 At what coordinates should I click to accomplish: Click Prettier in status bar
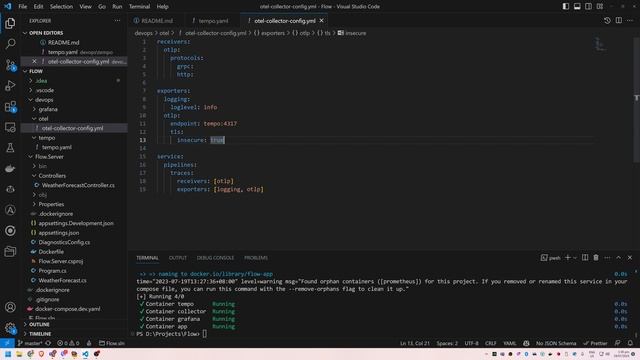596,343
